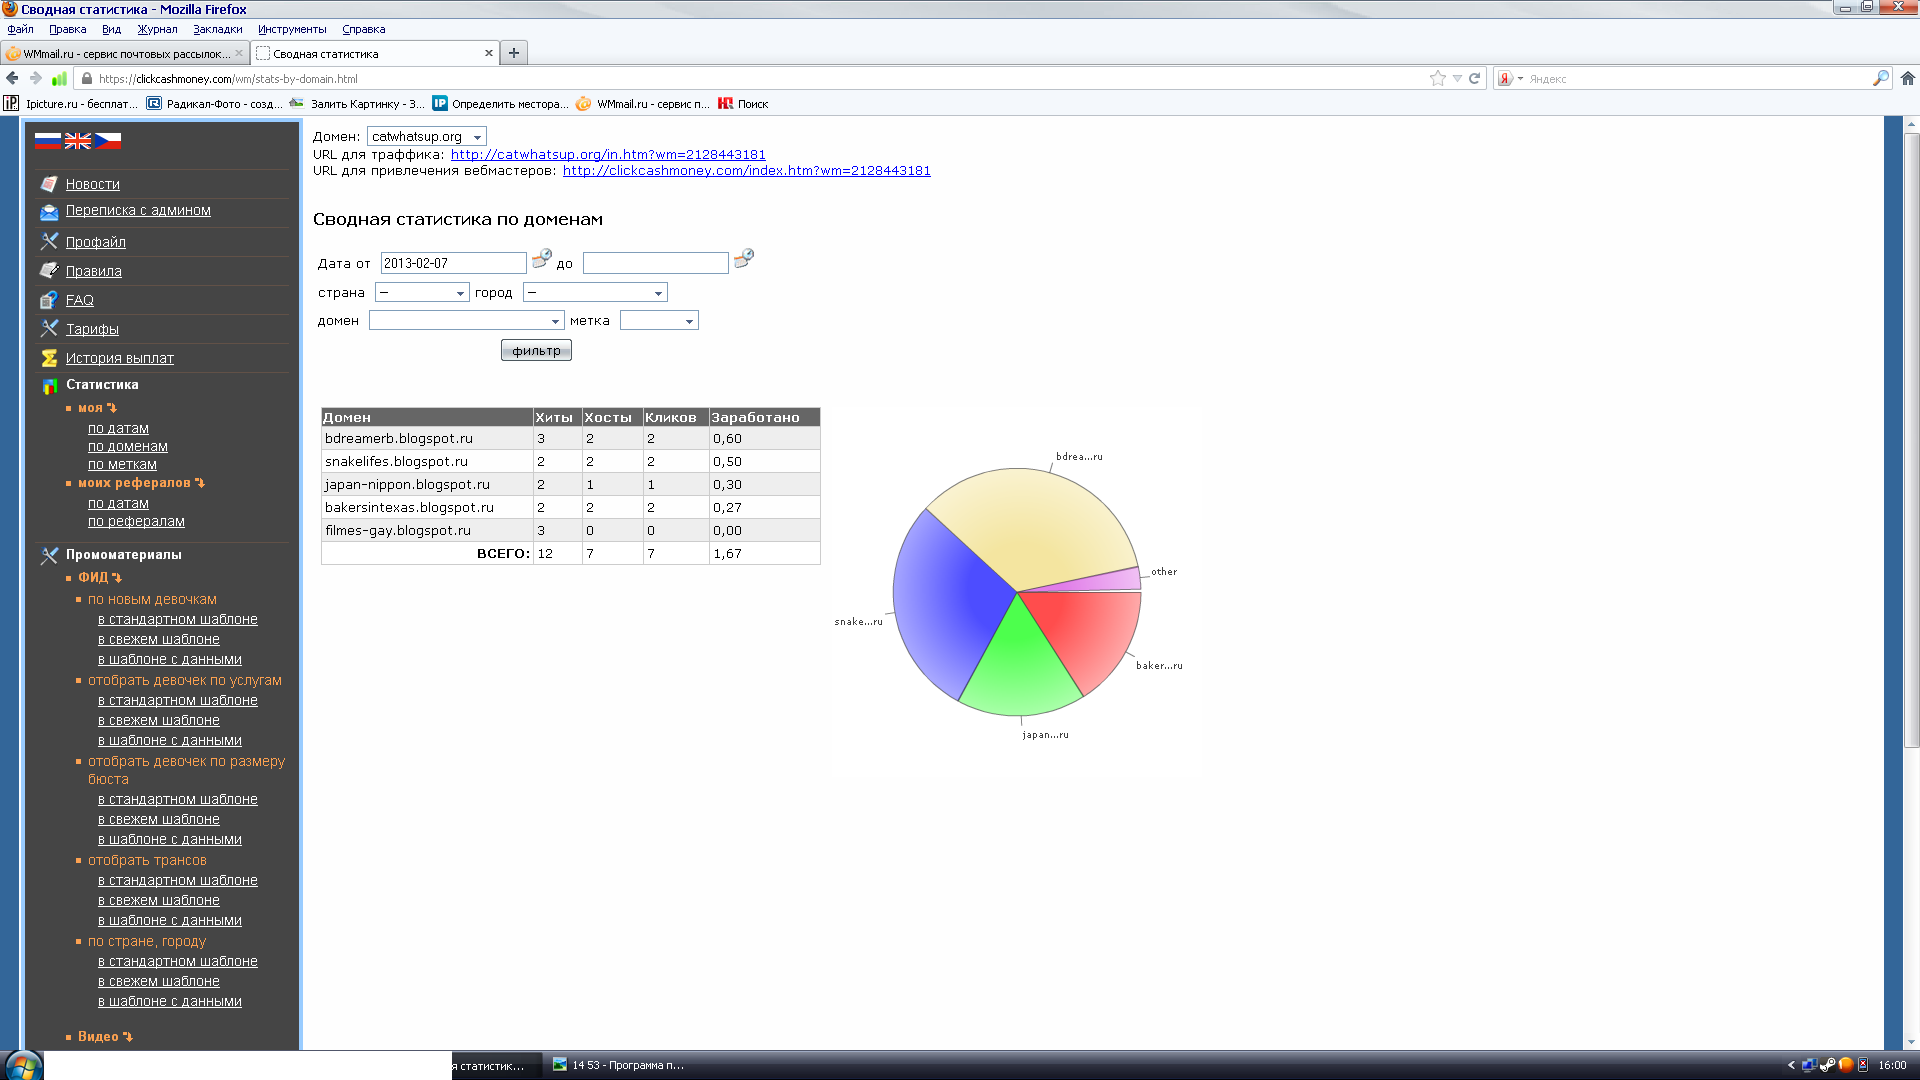The width and height of the screenshot is (1920, 1080).
Task: Expand the моя statistics section
Action: point(97,408)
